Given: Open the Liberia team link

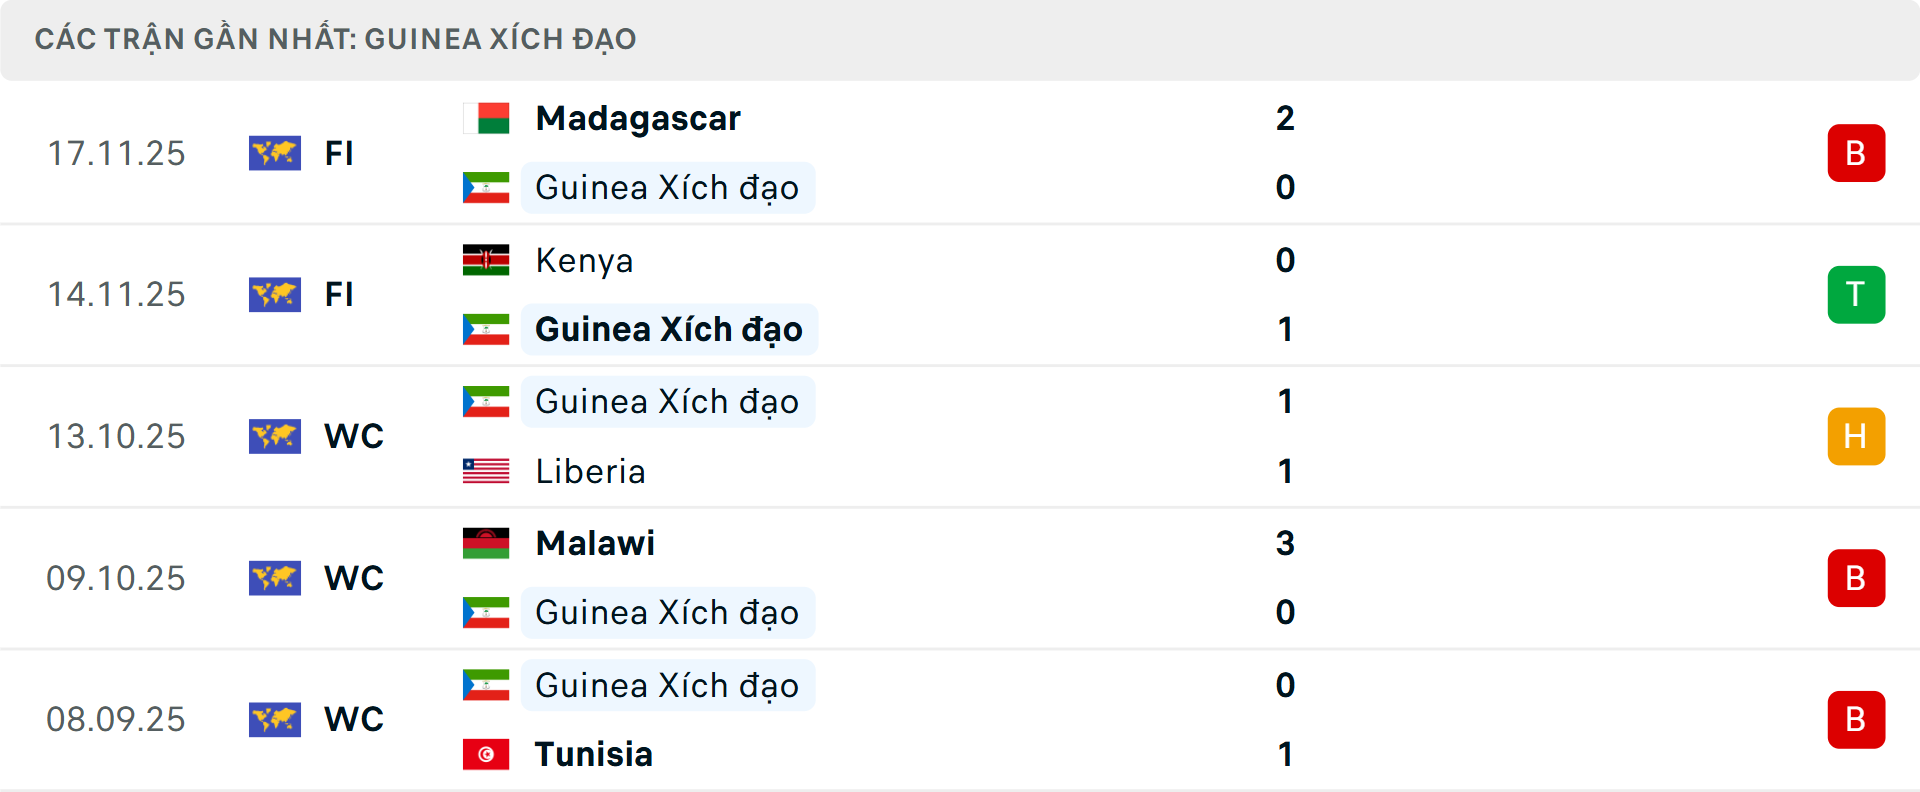Looking at the screenshot, I should (x=590, y=471).
